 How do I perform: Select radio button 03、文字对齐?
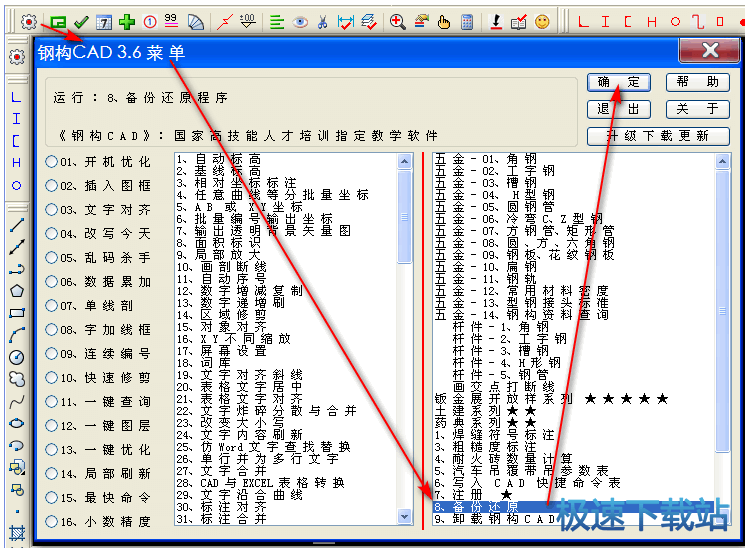tap(51, 210)
